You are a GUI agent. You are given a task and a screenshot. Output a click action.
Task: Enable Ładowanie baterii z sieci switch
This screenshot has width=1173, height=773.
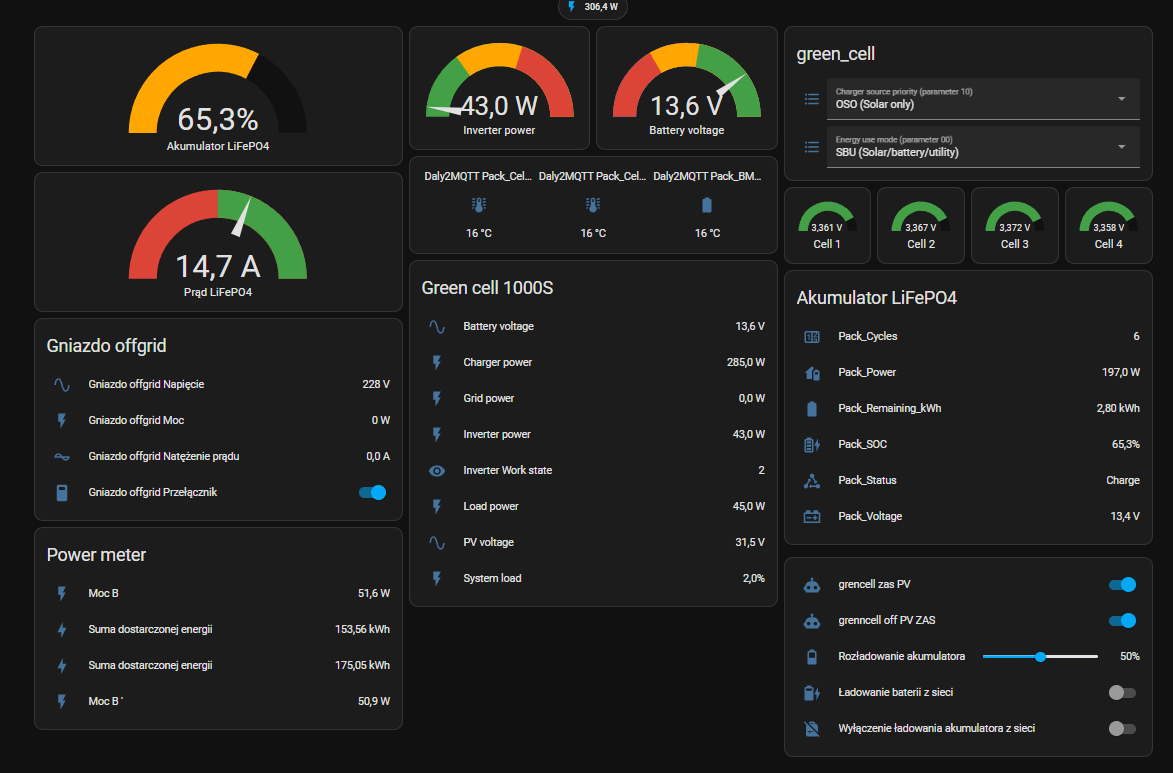coord(1122,692)
